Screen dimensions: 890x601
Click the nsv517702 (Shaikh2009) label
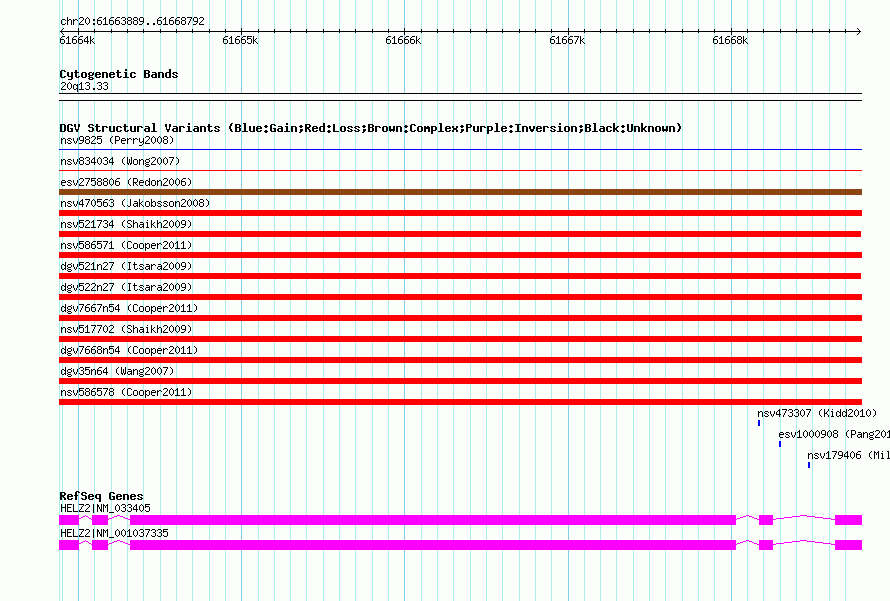(x=126, y=329)
